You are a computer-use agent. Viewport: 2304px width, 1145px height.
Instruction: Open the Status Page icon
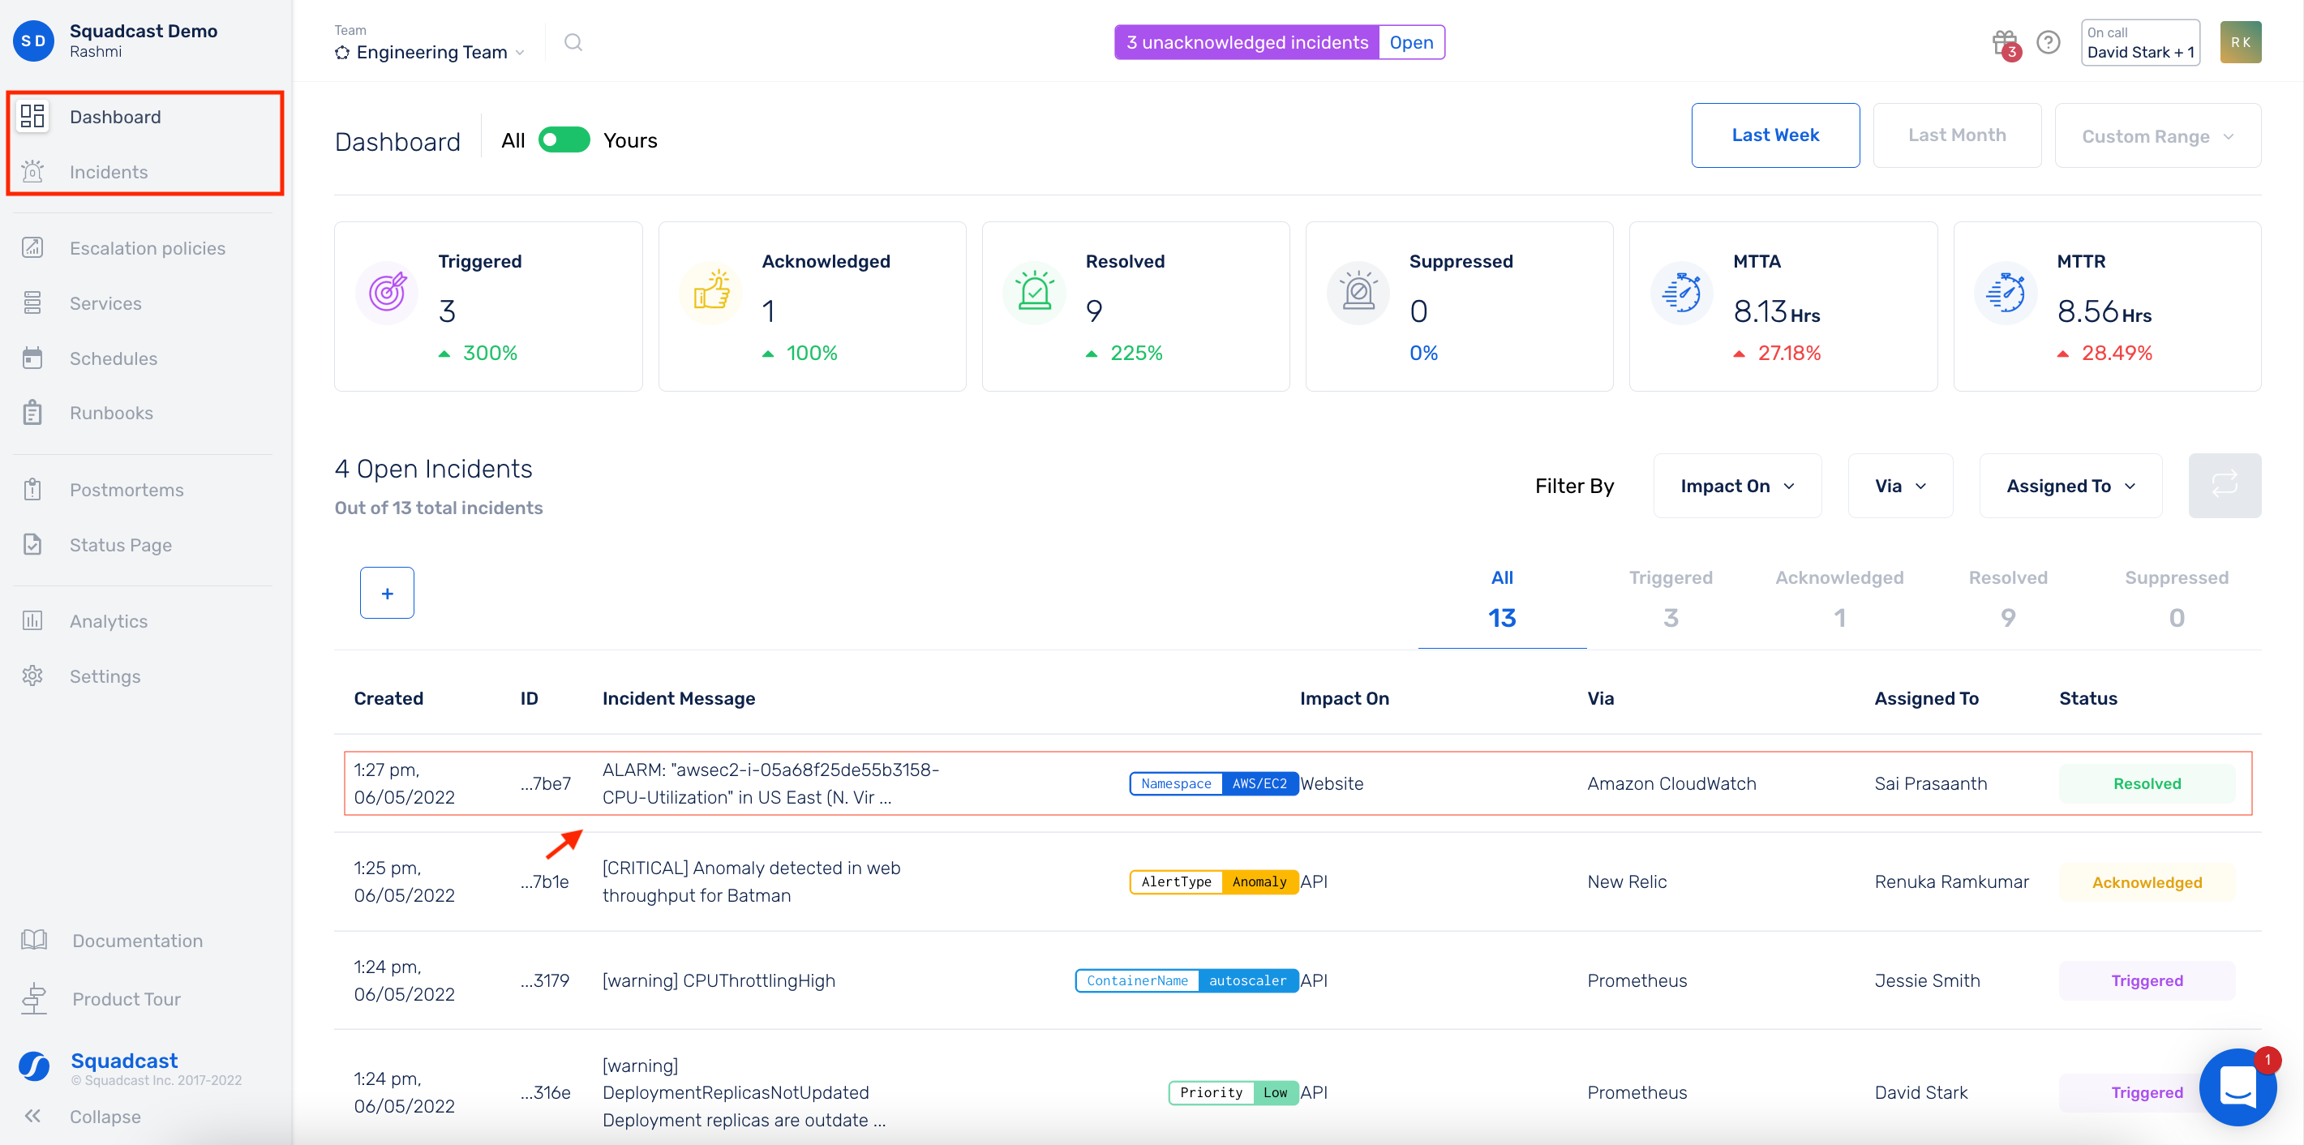pos(33,544)
